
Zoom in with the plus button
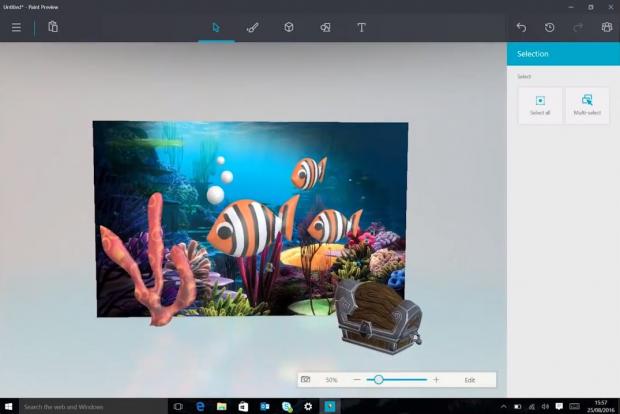coord(436,380)
